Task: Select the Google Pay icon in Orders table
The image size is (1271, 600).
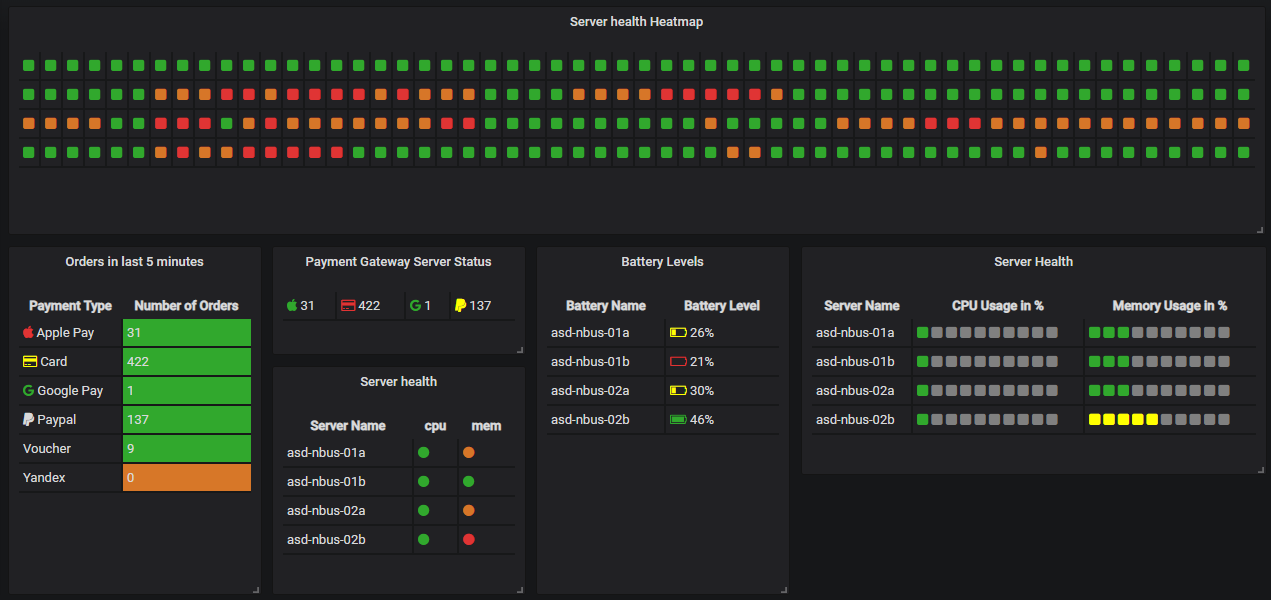Action: [28, 390]
